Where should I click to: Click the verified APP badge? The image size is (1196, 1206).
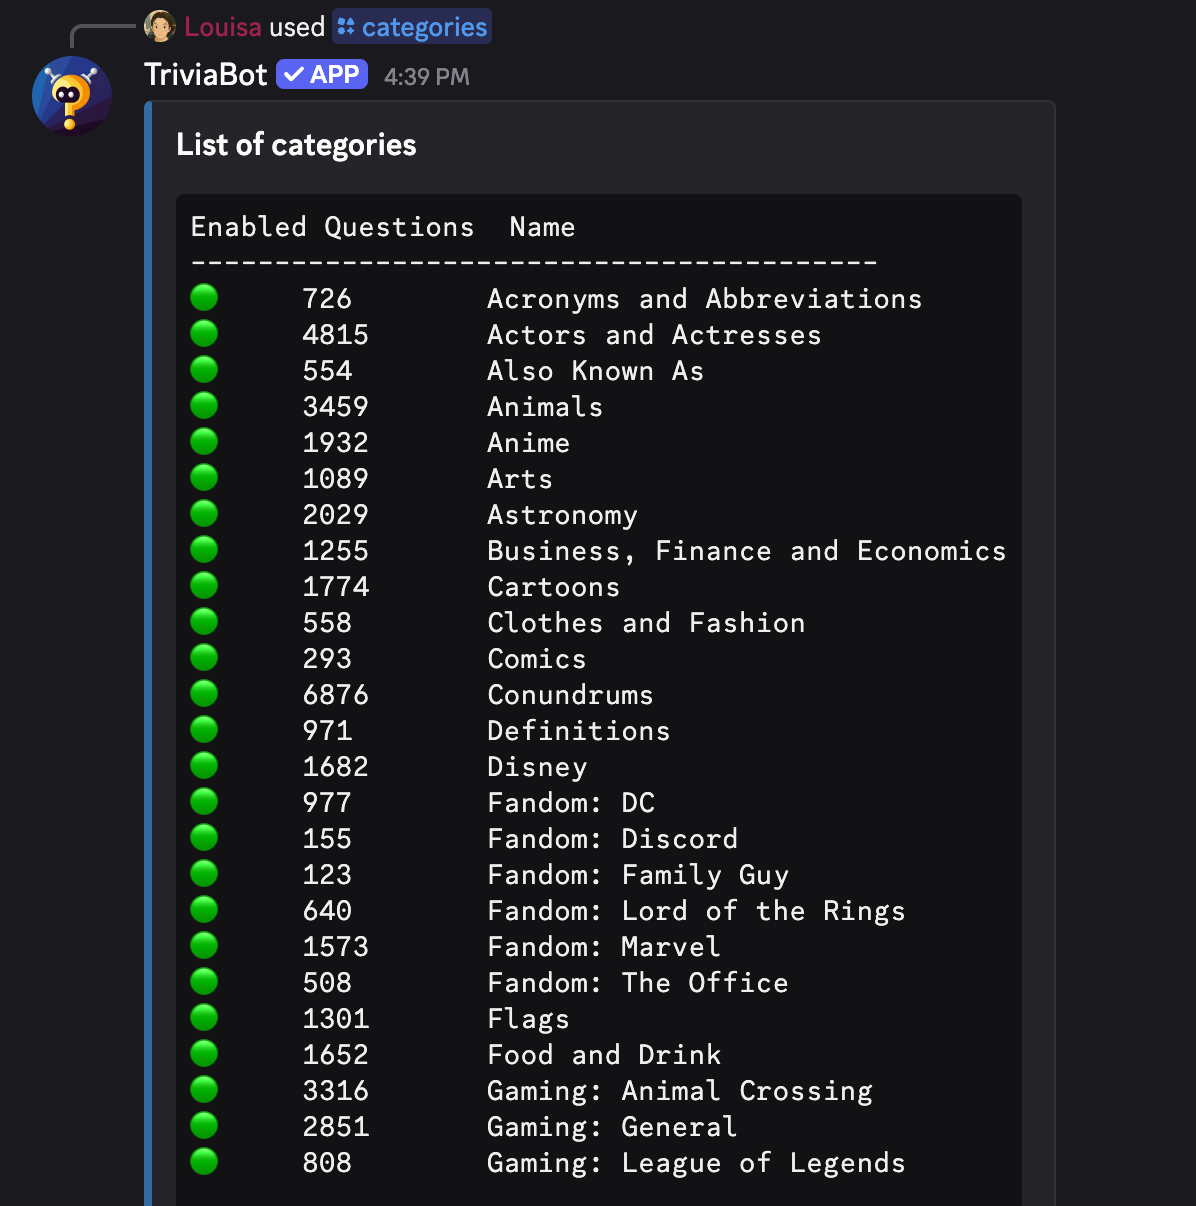(322, 75)
